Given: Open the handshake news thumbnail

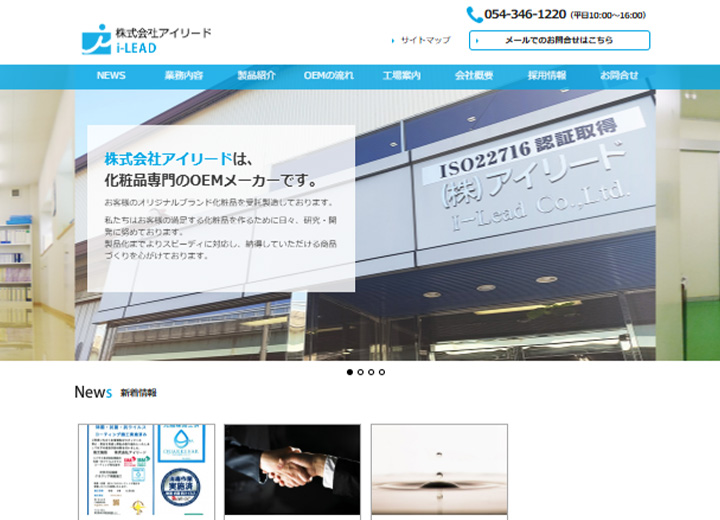Looking at the screenshot, I should click(292, 470).
